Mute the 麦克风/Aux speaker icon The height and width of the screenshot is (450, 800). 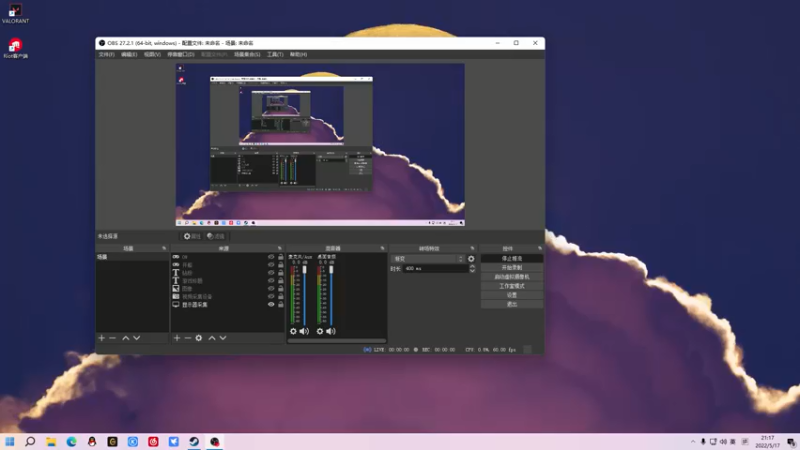tap(304, 331)
